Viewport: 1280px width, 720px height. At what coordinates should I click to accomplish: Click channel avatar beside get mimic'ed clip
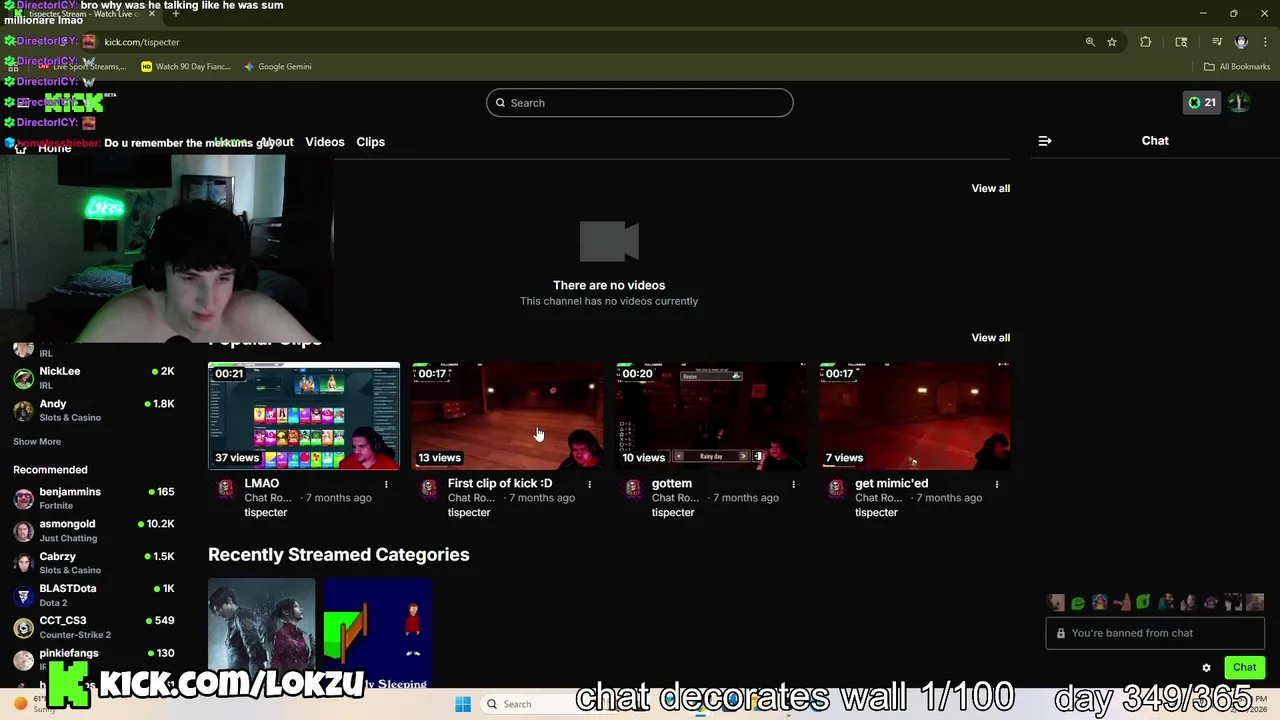pos(837,488)
